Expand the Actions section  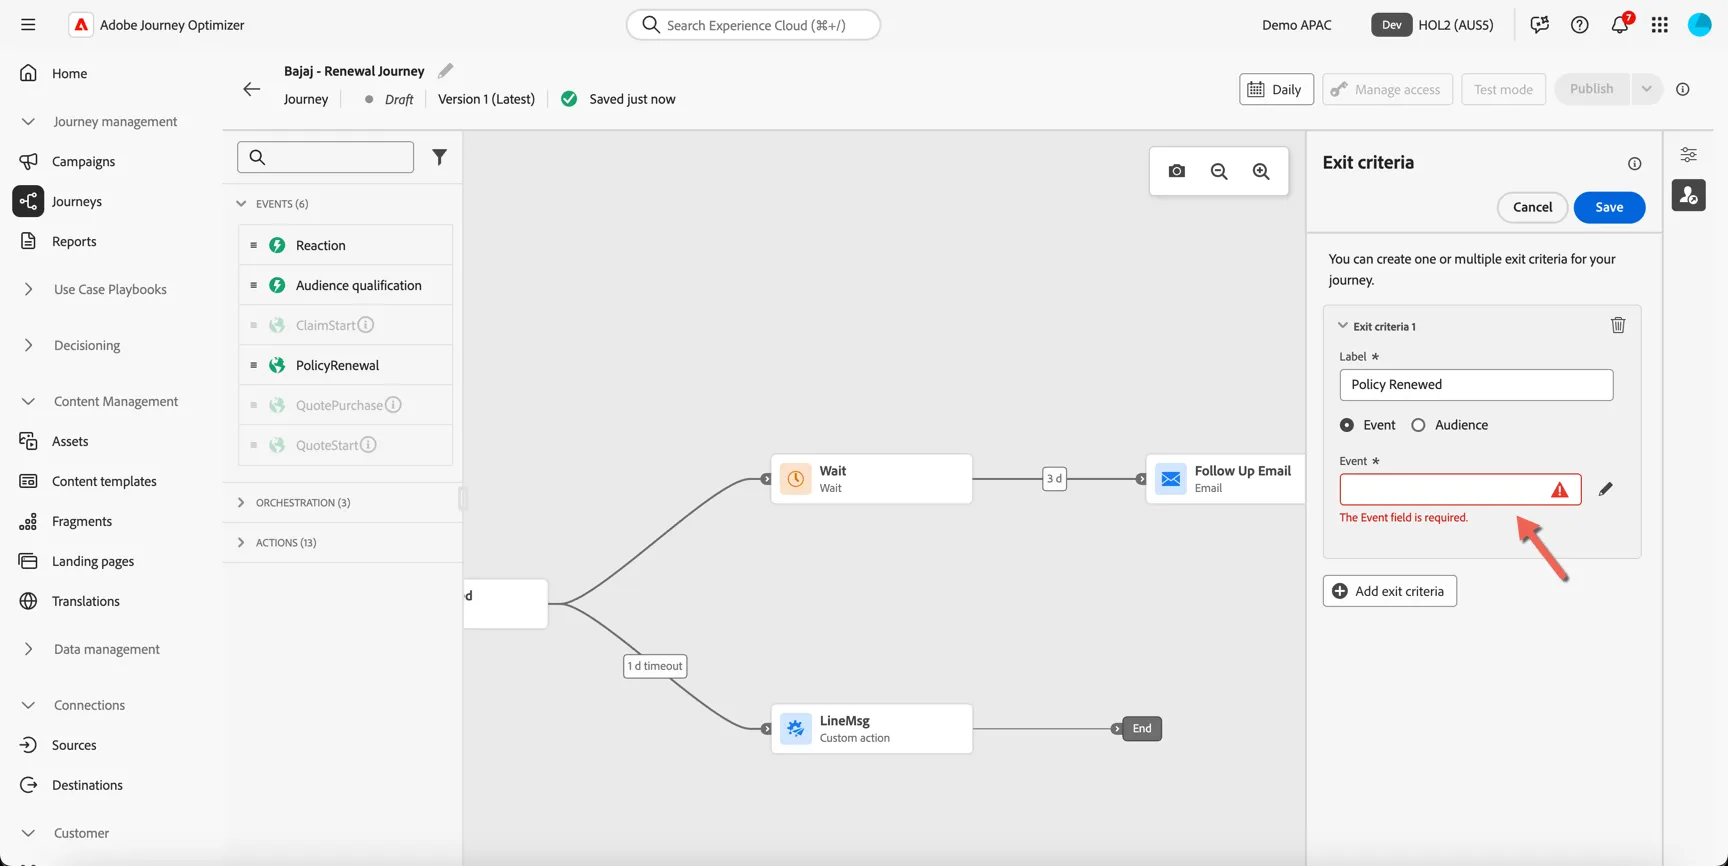coord(241,542)
